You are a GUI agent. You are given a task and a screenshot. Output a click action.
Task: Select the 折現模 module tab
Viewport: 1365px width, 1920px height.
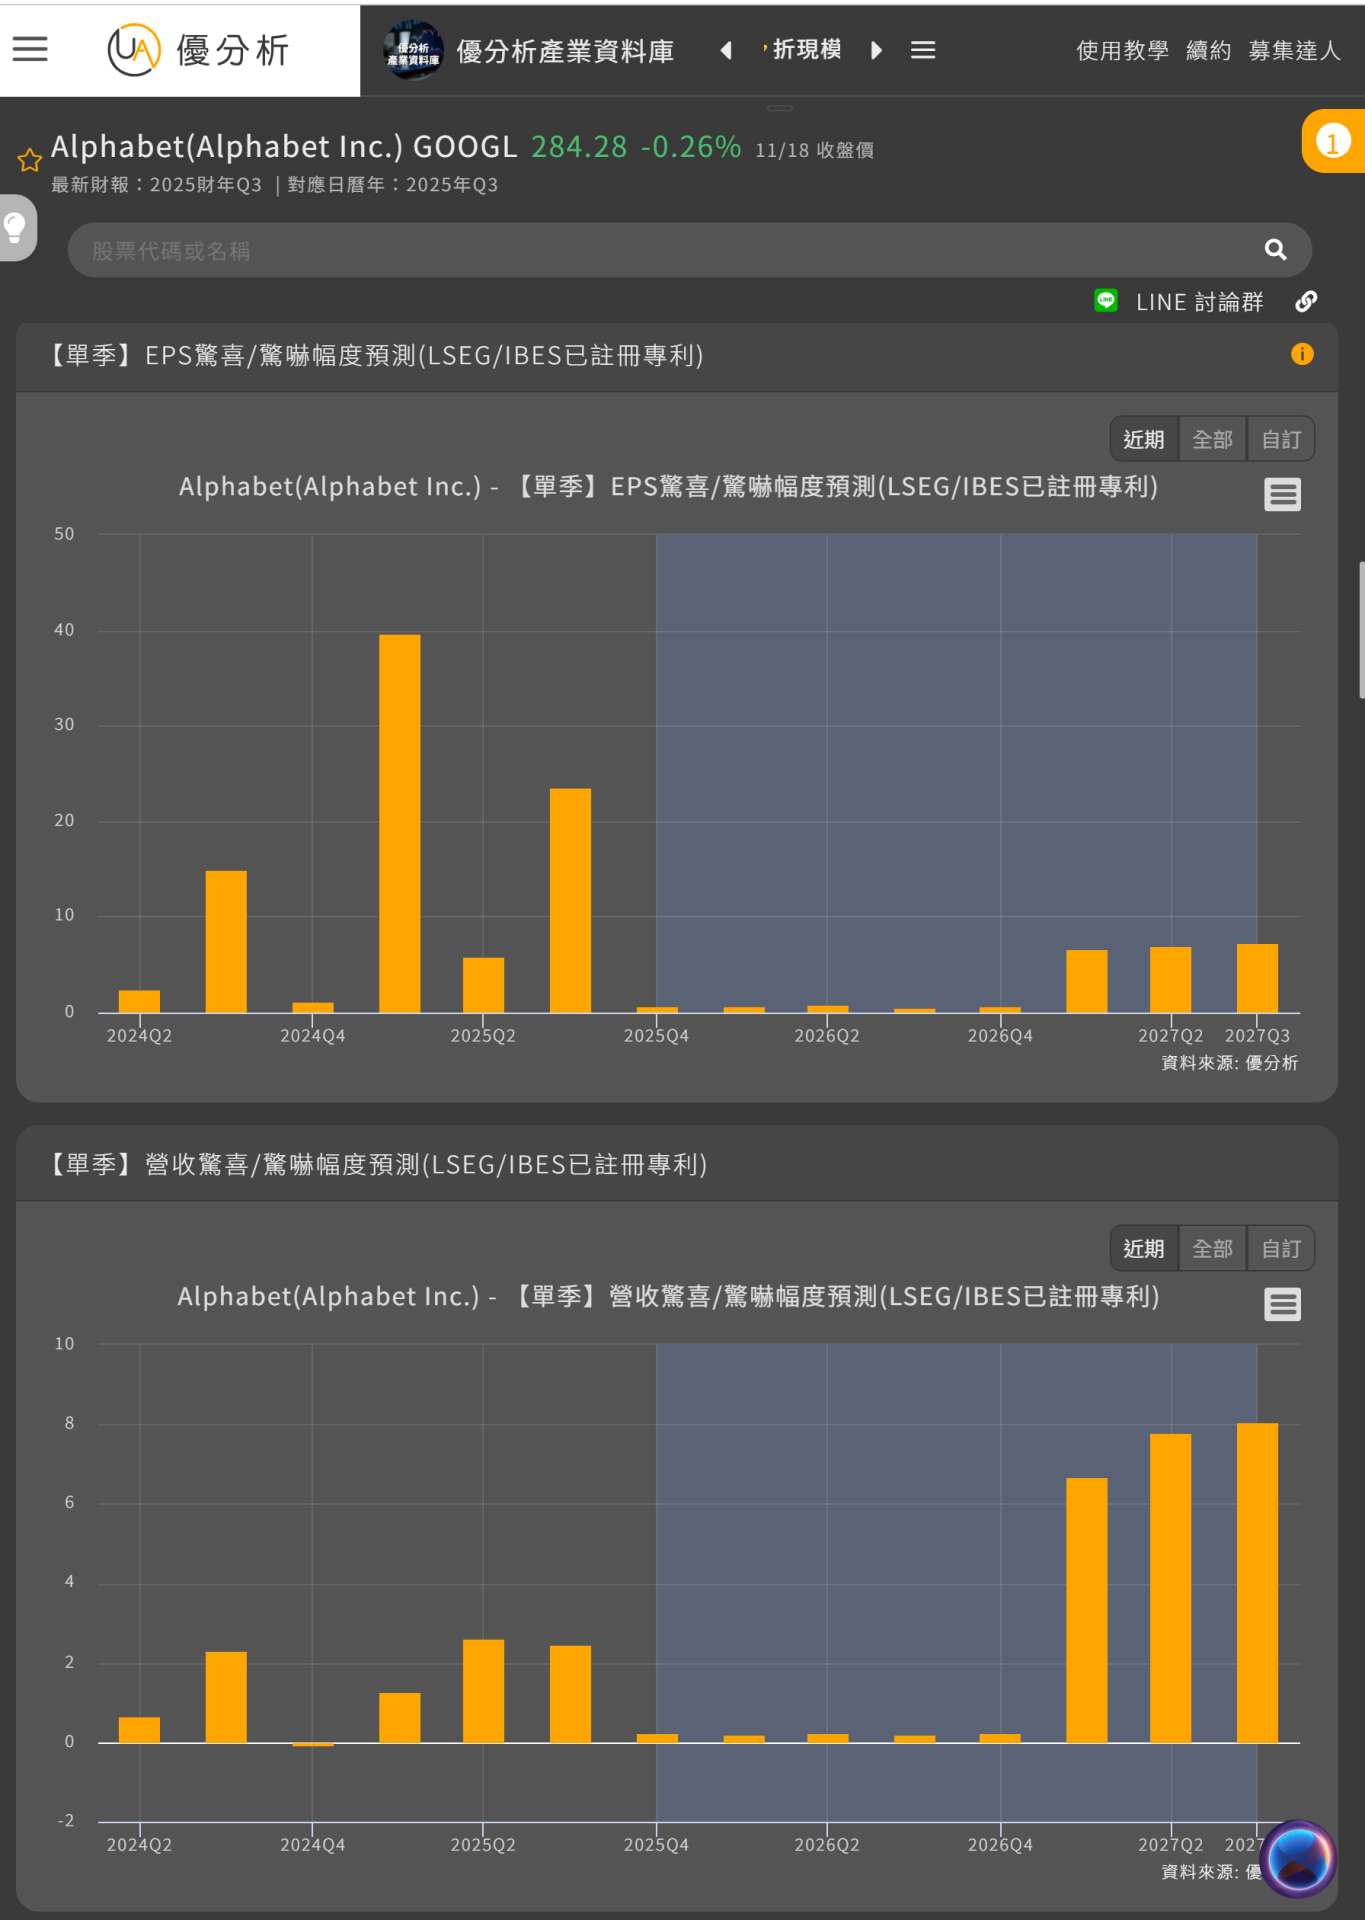pos(806,50)
